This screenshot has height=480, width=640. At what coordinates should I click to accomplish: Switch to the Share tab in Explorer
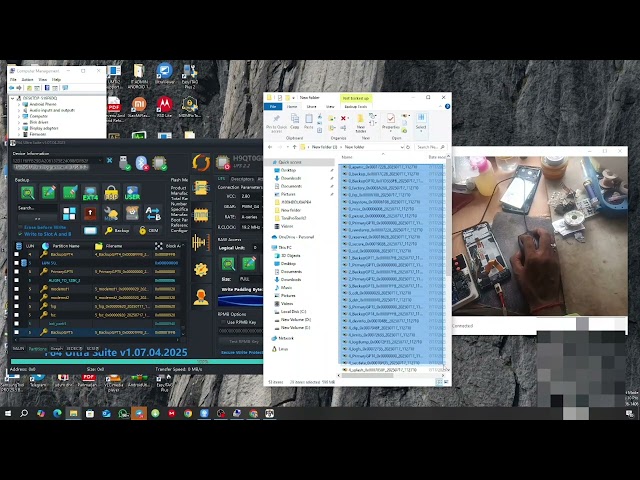[x=311, y=107]
